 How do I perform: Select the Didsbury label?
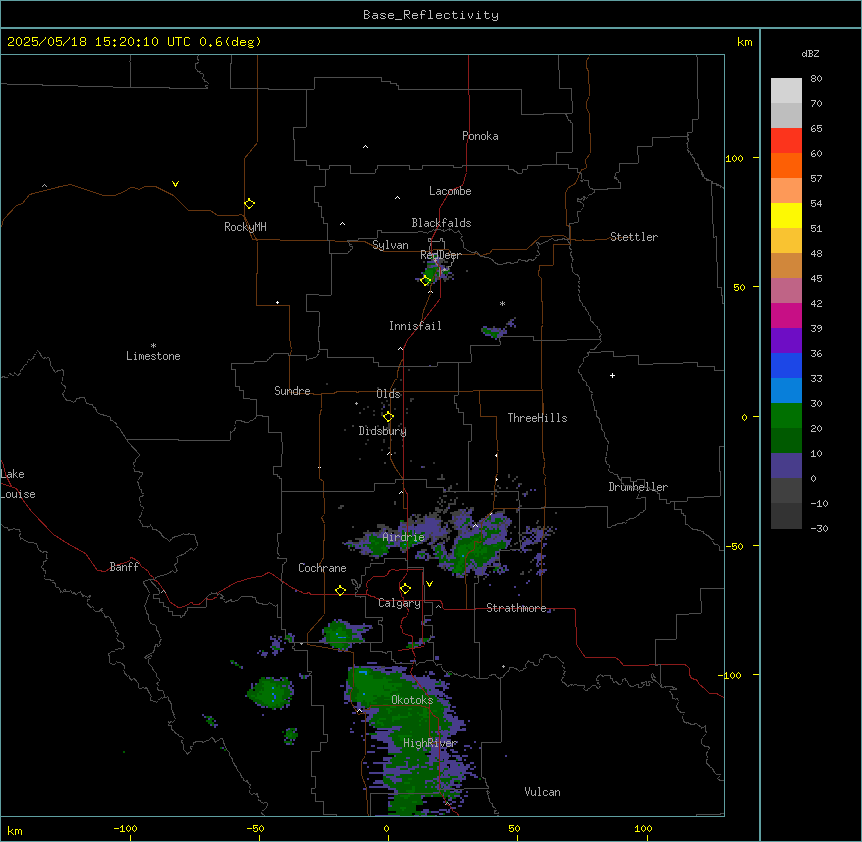click(382, 431)
